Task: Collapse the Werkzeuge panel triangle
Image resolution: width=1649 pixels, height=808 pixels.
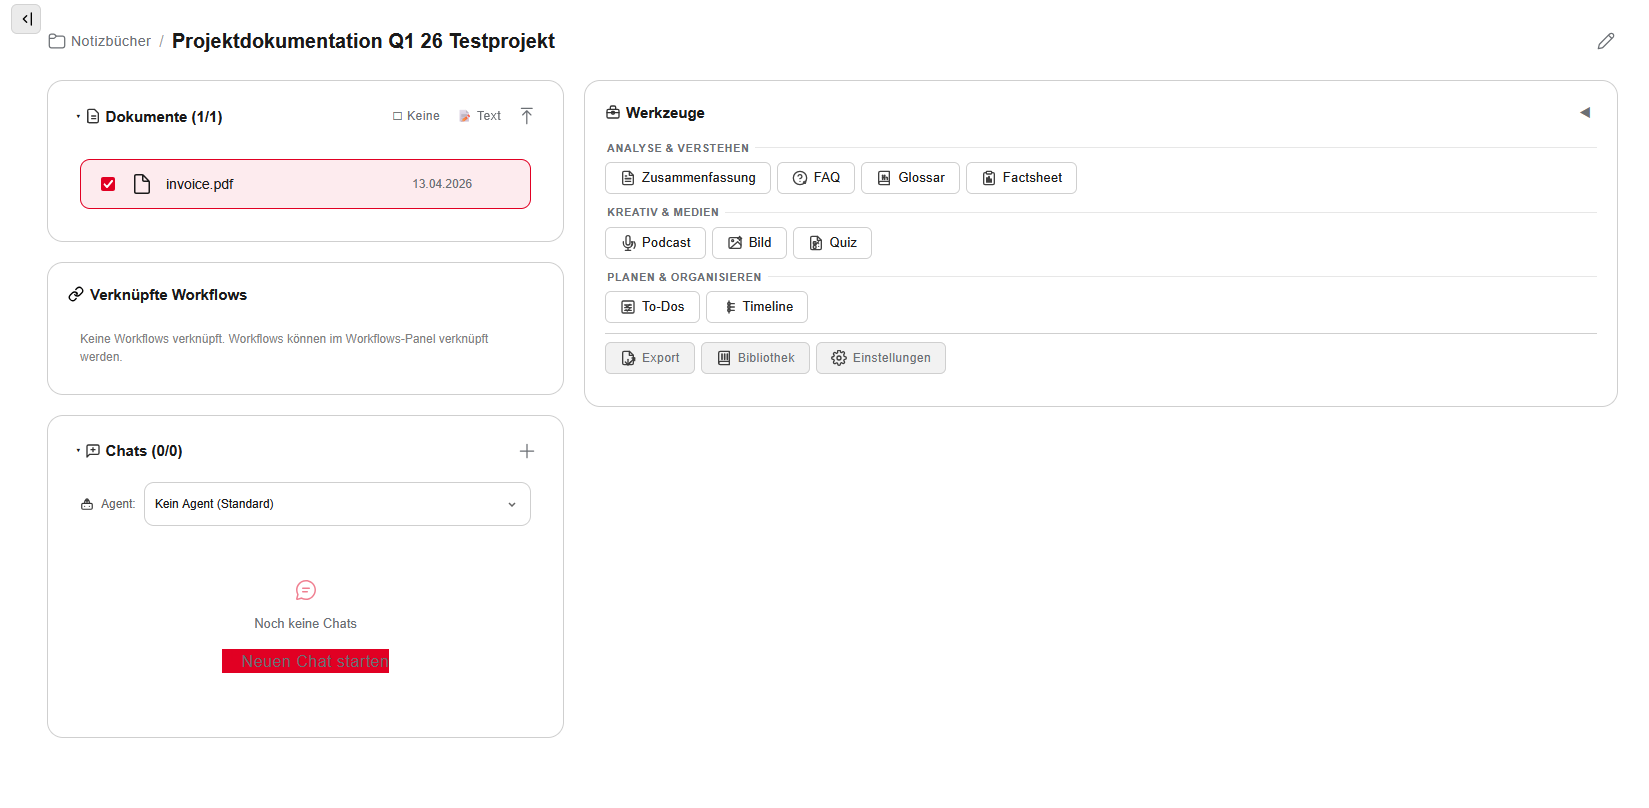Action: coord(1584,113)
